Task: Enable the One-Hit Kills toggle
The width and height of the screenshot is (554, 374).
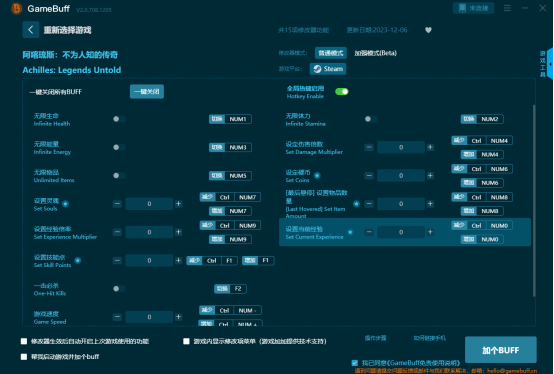Action: 119,289
